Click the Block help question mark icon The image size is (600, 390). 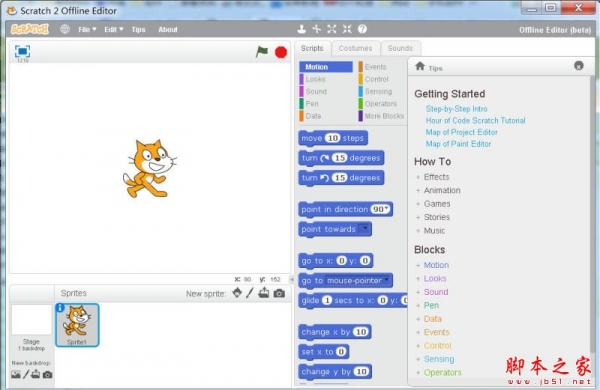(362, 29)
